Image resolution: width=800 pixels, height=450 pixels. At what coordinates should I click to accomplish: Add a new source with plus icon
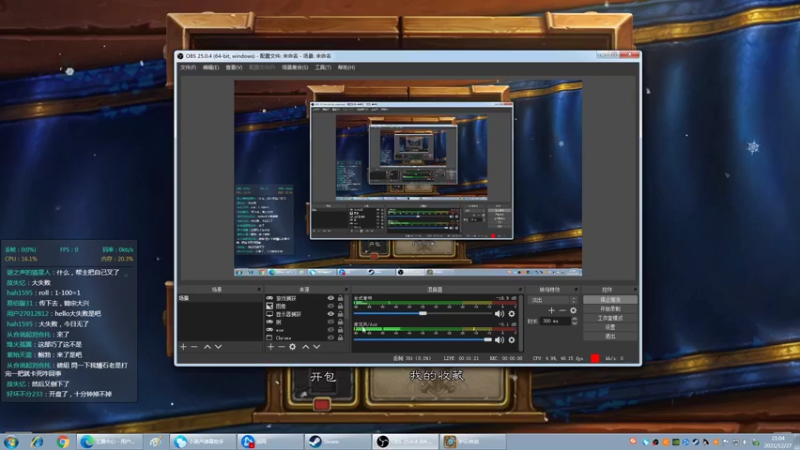coord(270,347)
